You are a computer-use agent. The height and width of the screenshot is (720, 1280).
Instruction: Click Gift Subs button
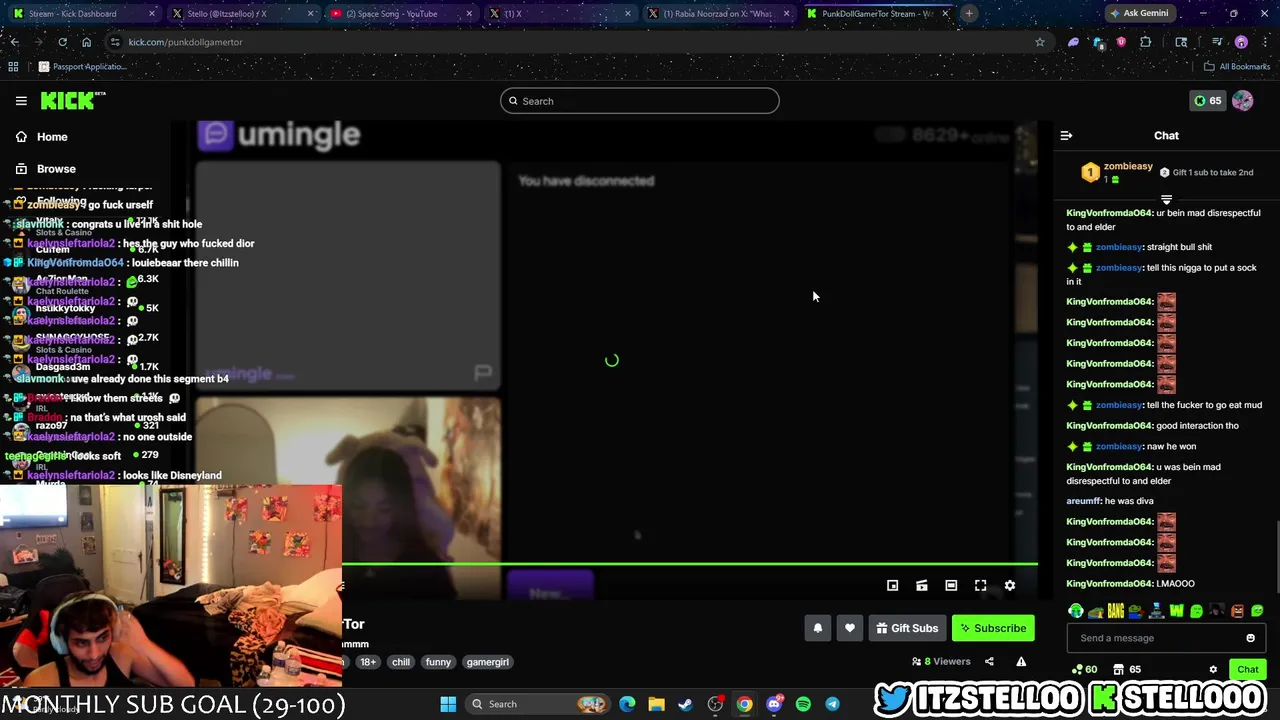907,628
